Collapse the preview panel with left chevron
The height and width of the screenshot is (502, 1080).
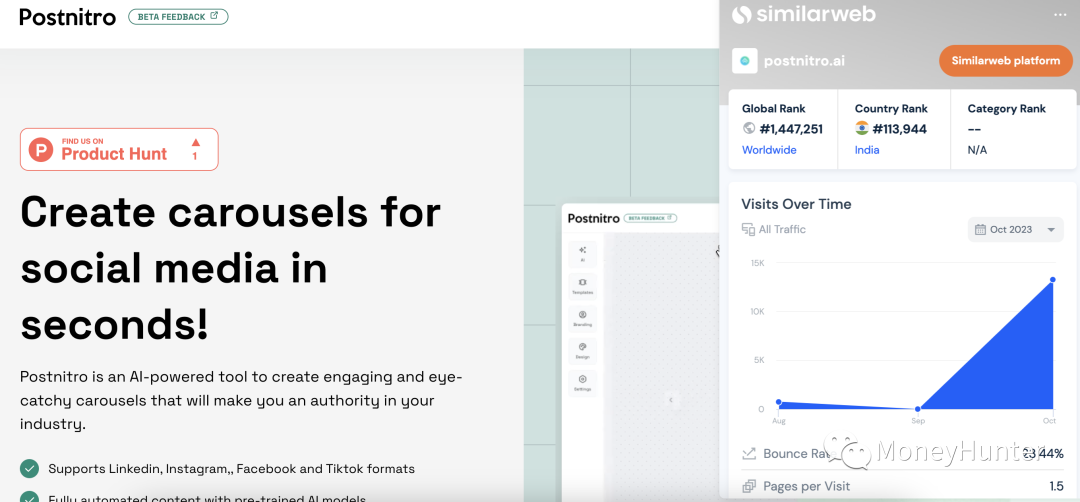point(671,400)
